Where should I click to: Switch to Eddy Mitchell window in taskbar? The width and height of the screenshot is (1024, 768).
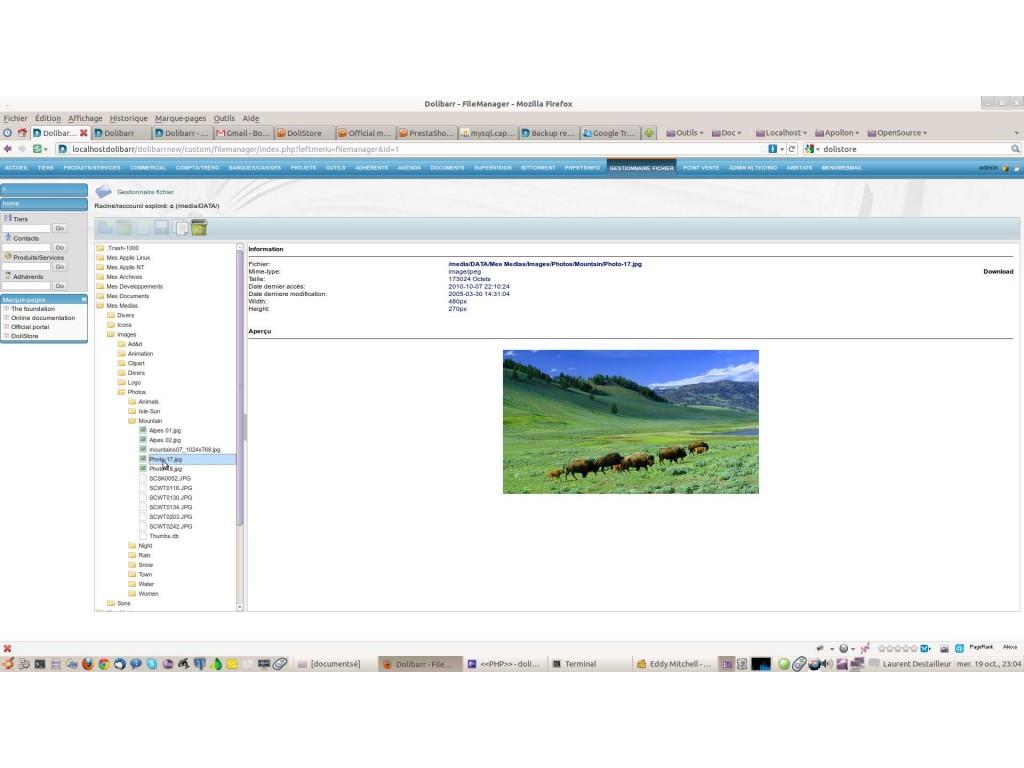pos(675,664)
